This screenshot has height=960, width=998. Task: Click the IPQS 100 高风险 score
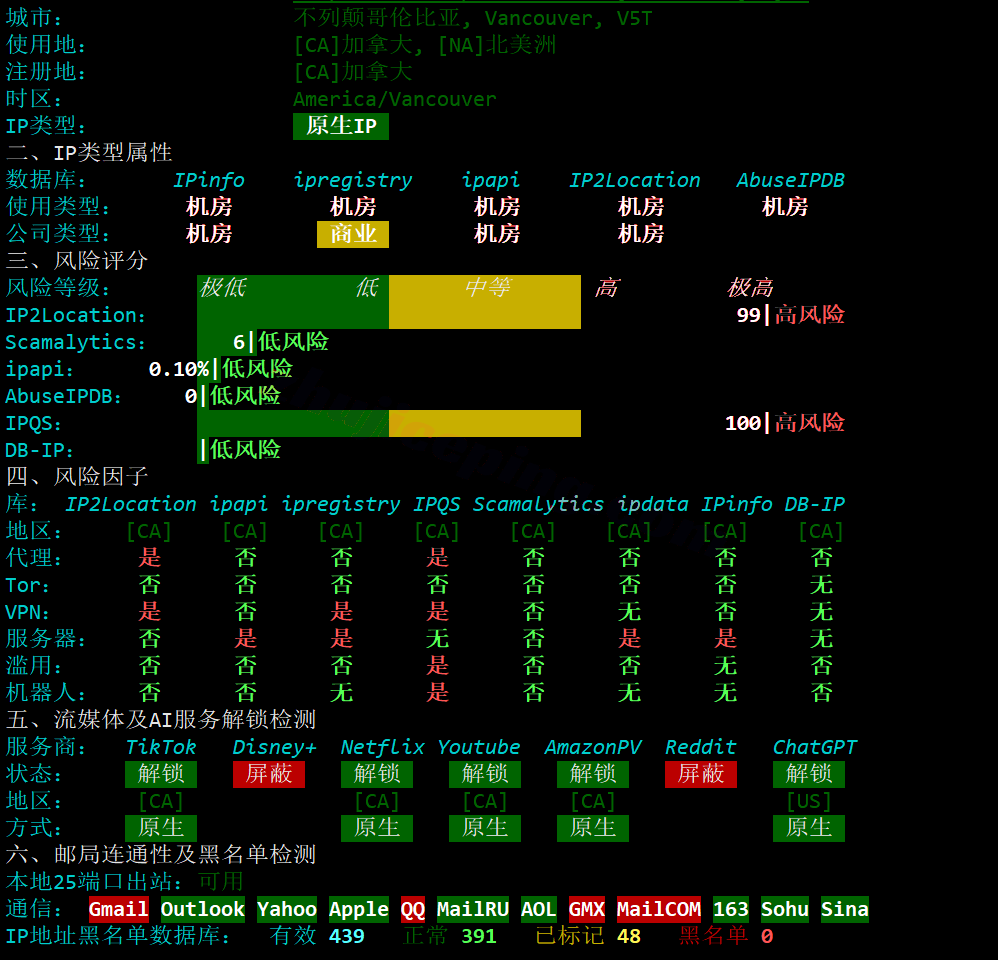(x=785, y=423)
